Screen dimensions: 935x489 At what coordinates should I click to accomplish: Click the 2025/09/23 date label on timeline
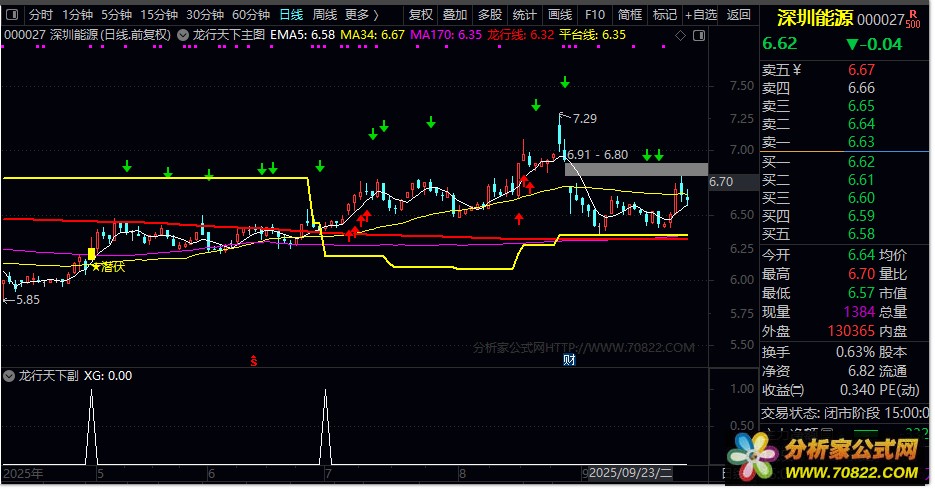(631, 472)
